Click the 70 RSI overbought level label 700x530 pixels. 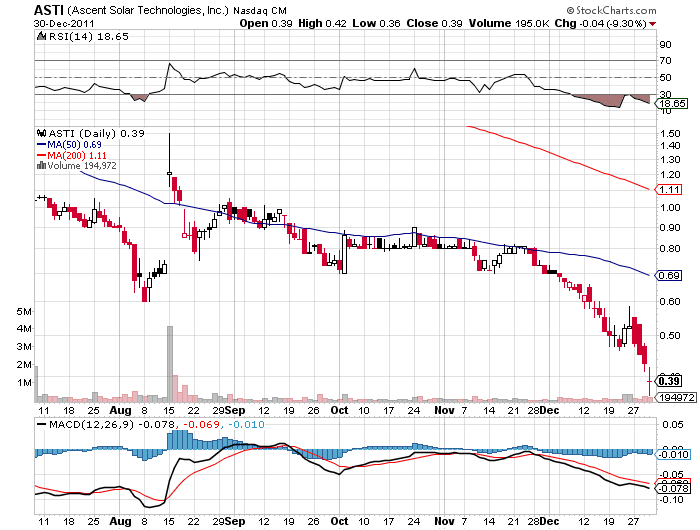click(665, 60)
